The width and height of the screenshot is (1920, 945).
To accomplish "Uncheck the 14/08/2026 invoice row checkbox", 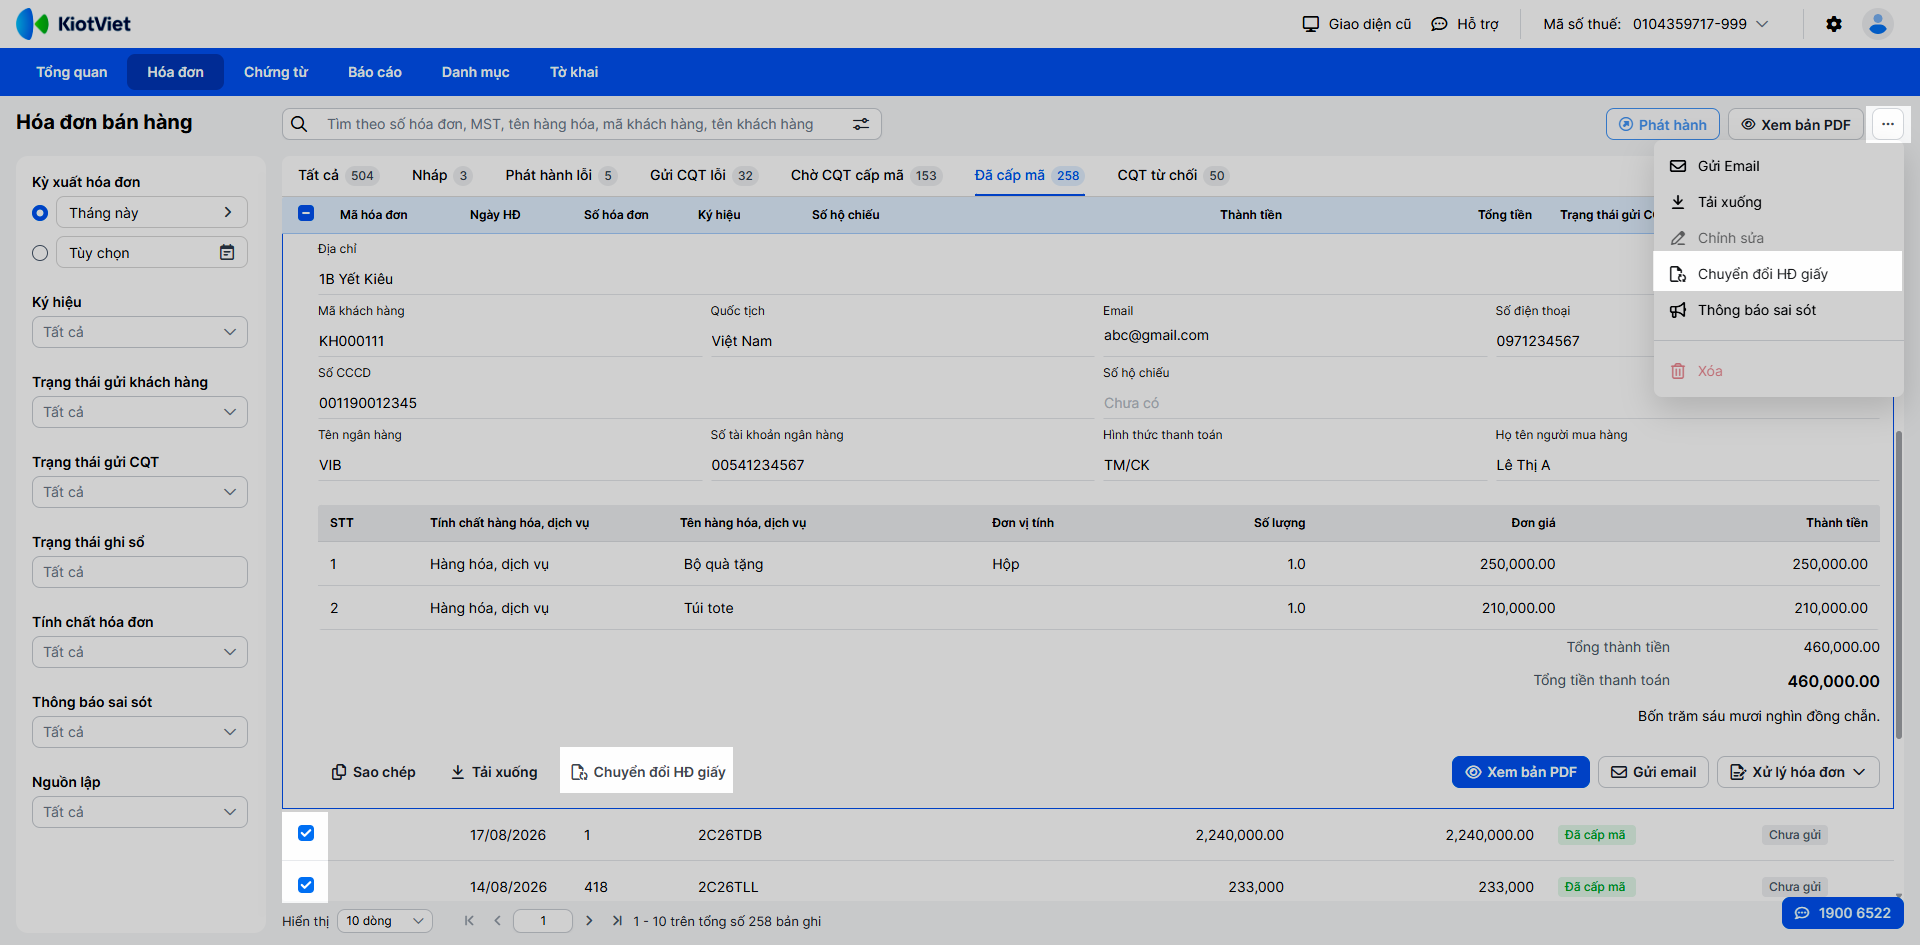I will pos(306,885).
